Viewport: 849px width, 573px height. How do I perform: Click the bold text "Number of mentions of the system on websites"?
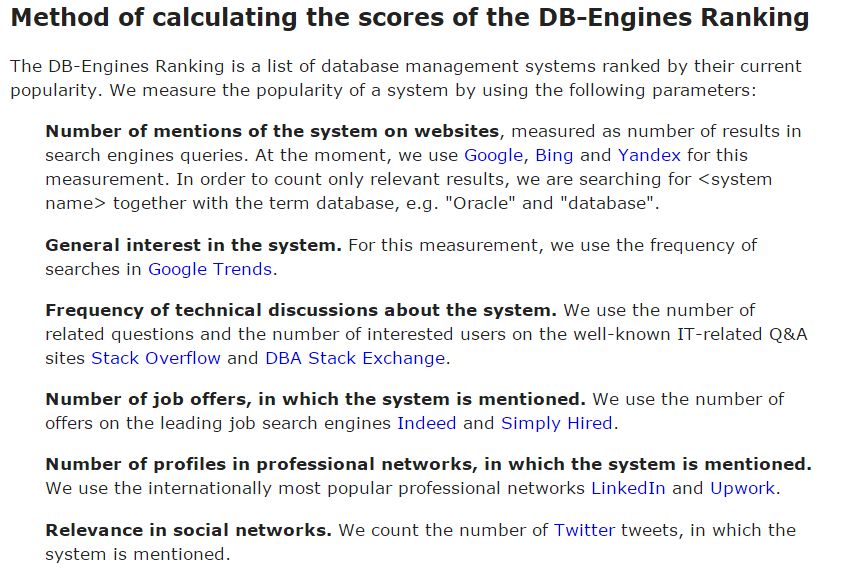coord(272,131)
